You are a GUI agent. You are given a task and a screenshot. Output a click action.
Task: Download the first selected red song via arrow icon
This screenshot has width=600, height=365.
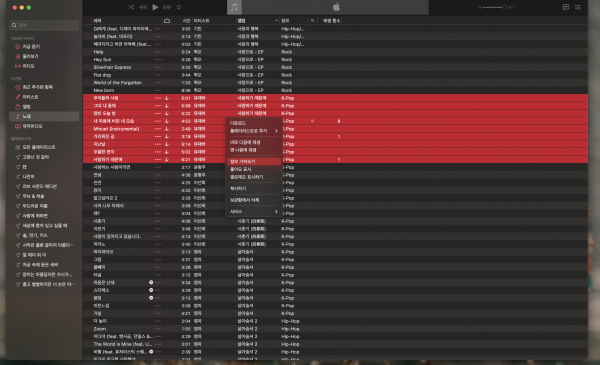(167, 98)
